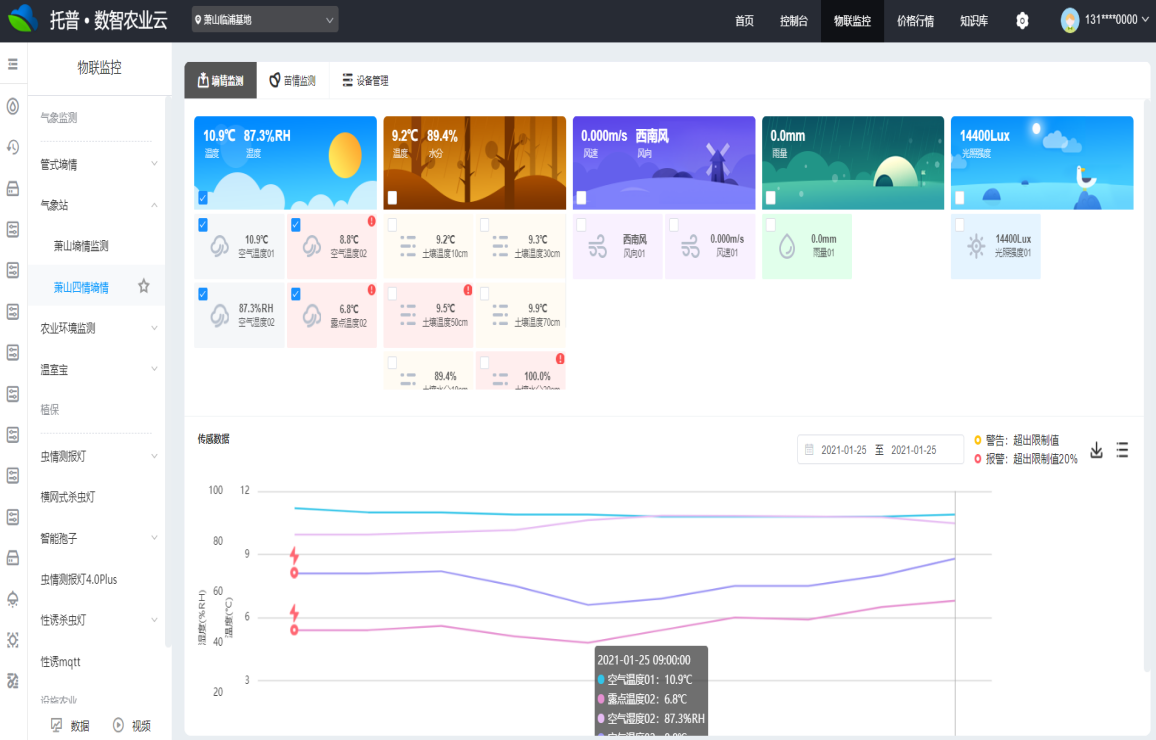Open 虫情测报灯4.0Plus in sidebar
1156x740 pixels.
pyautogui.click(x=79, y=579)
